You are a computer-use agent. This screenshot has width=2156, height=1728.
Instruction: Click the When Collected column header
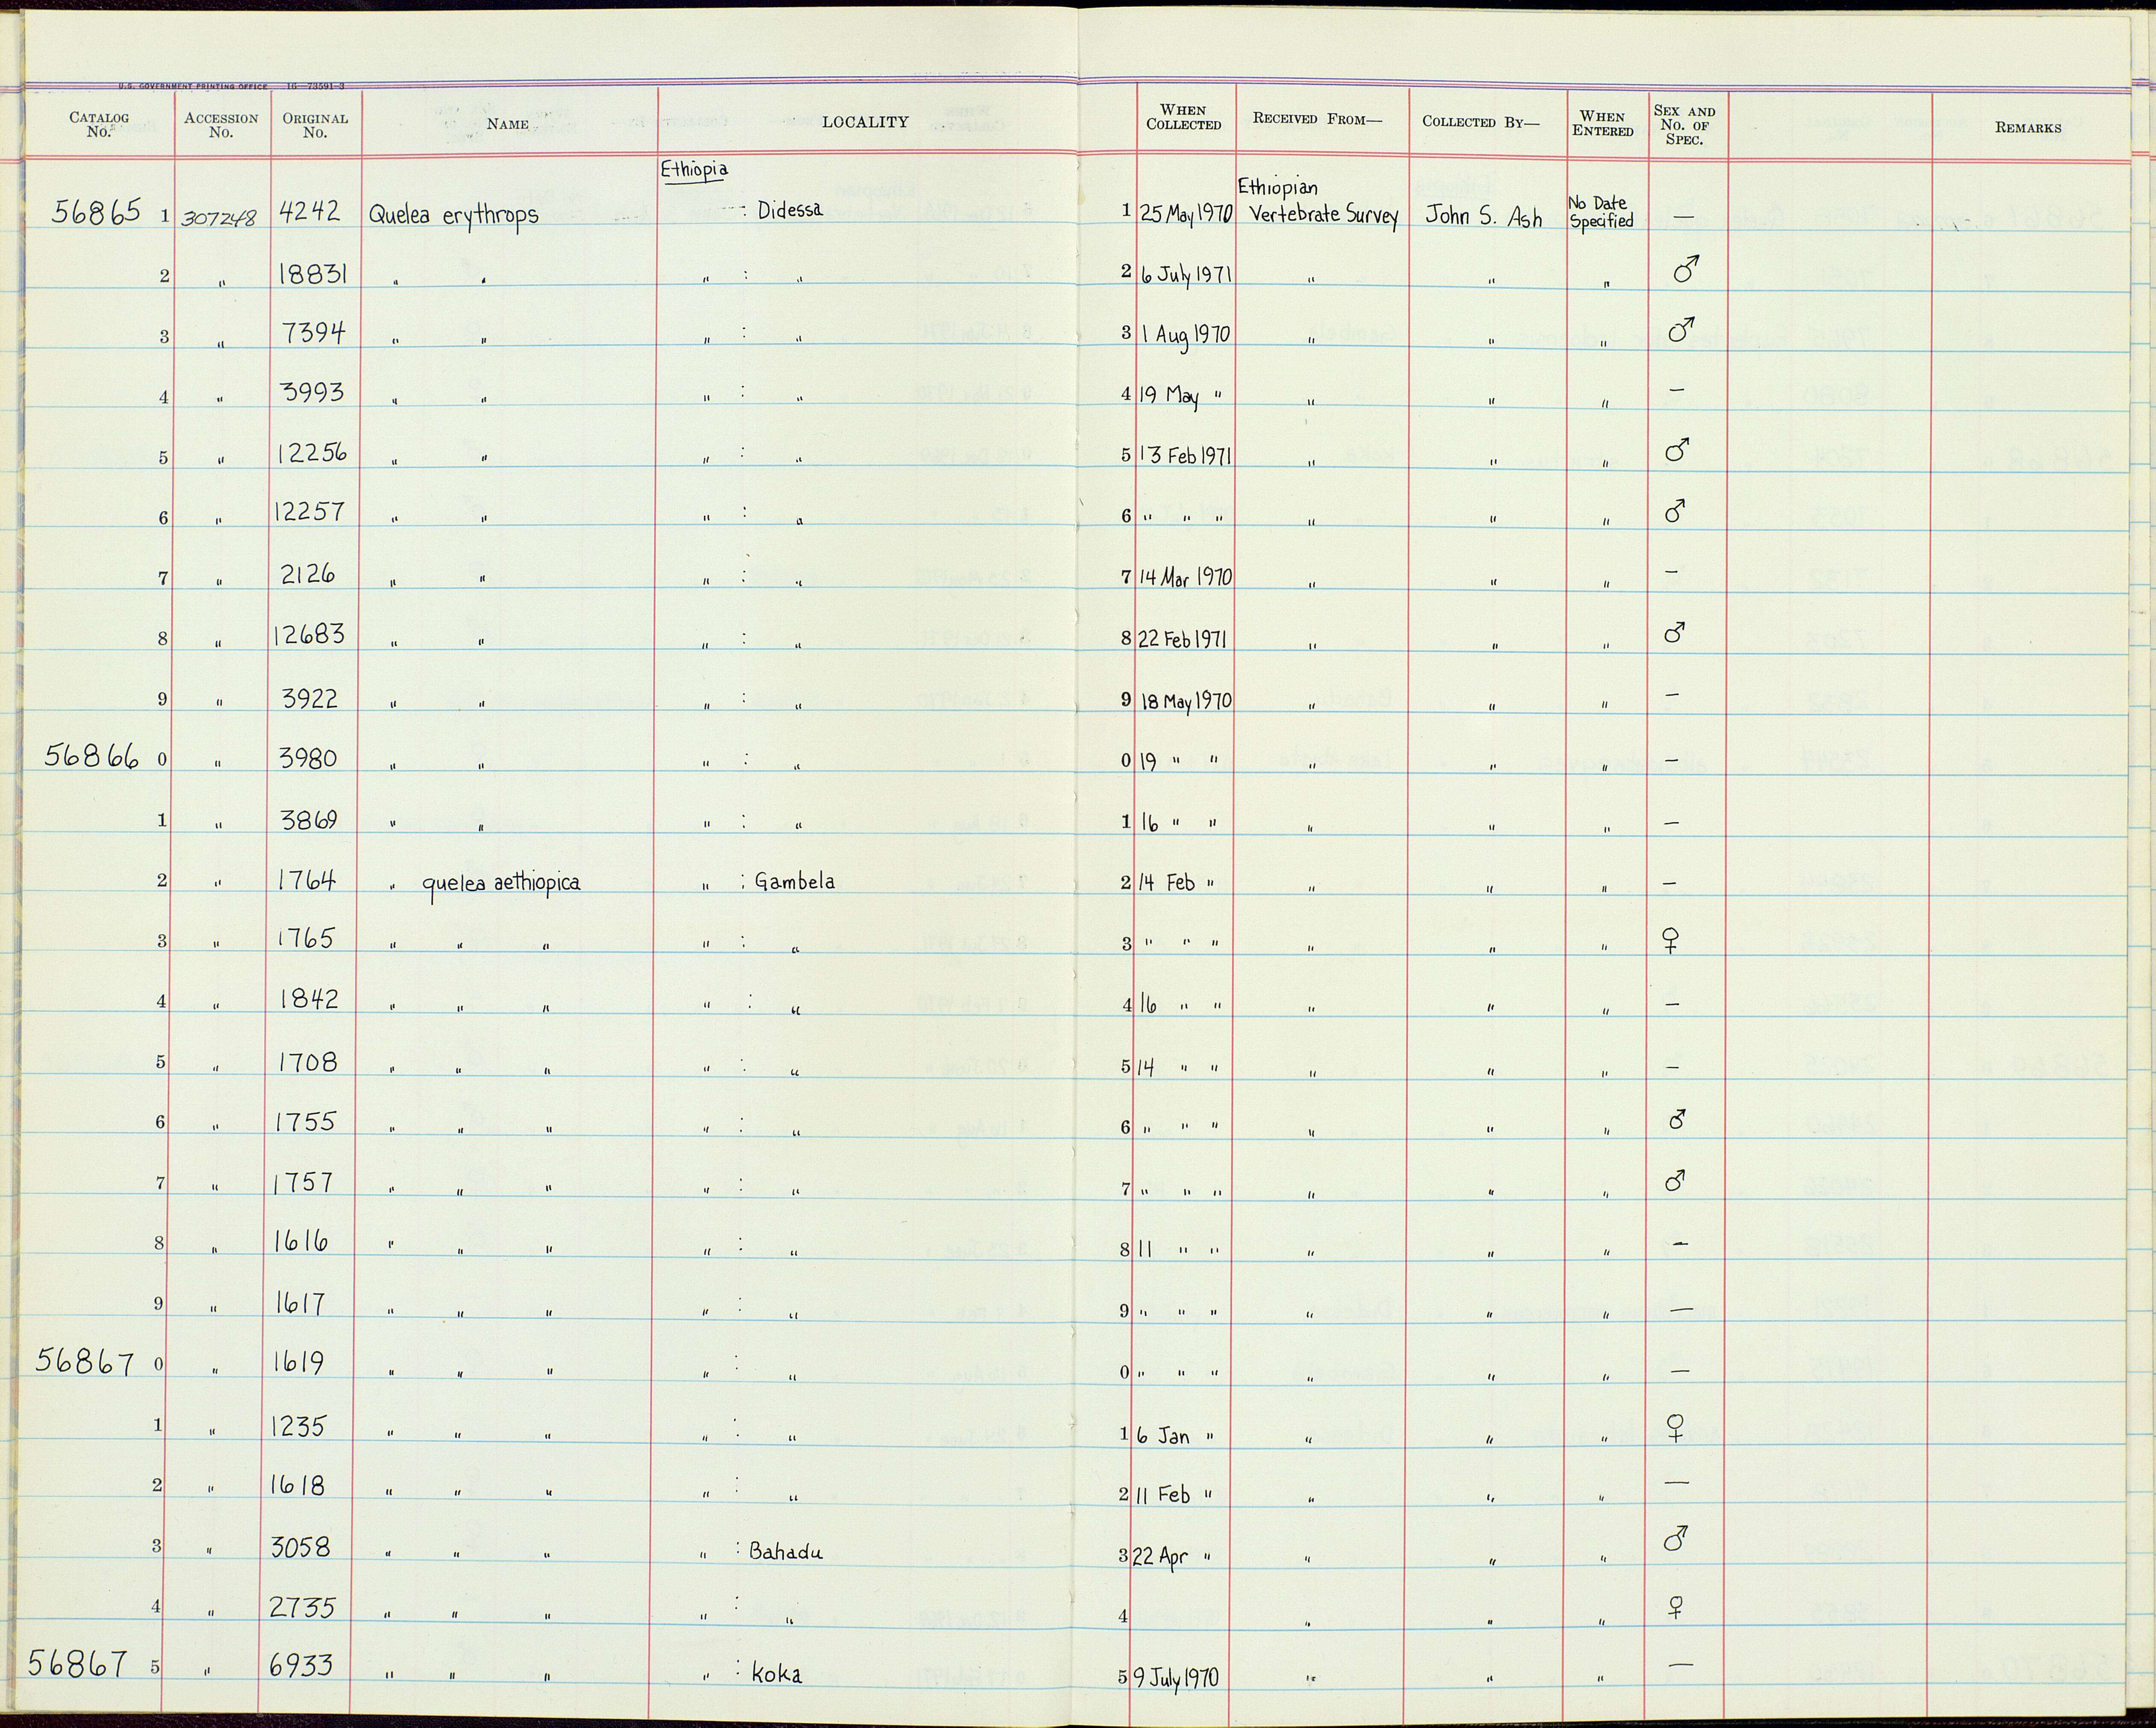(x=1184, y=118)
